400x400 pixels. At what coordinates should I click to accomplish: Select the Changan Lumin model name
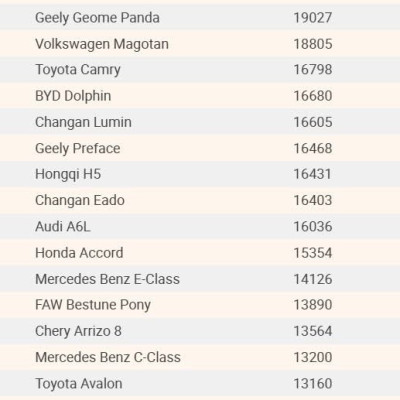(x=83, y=122)
